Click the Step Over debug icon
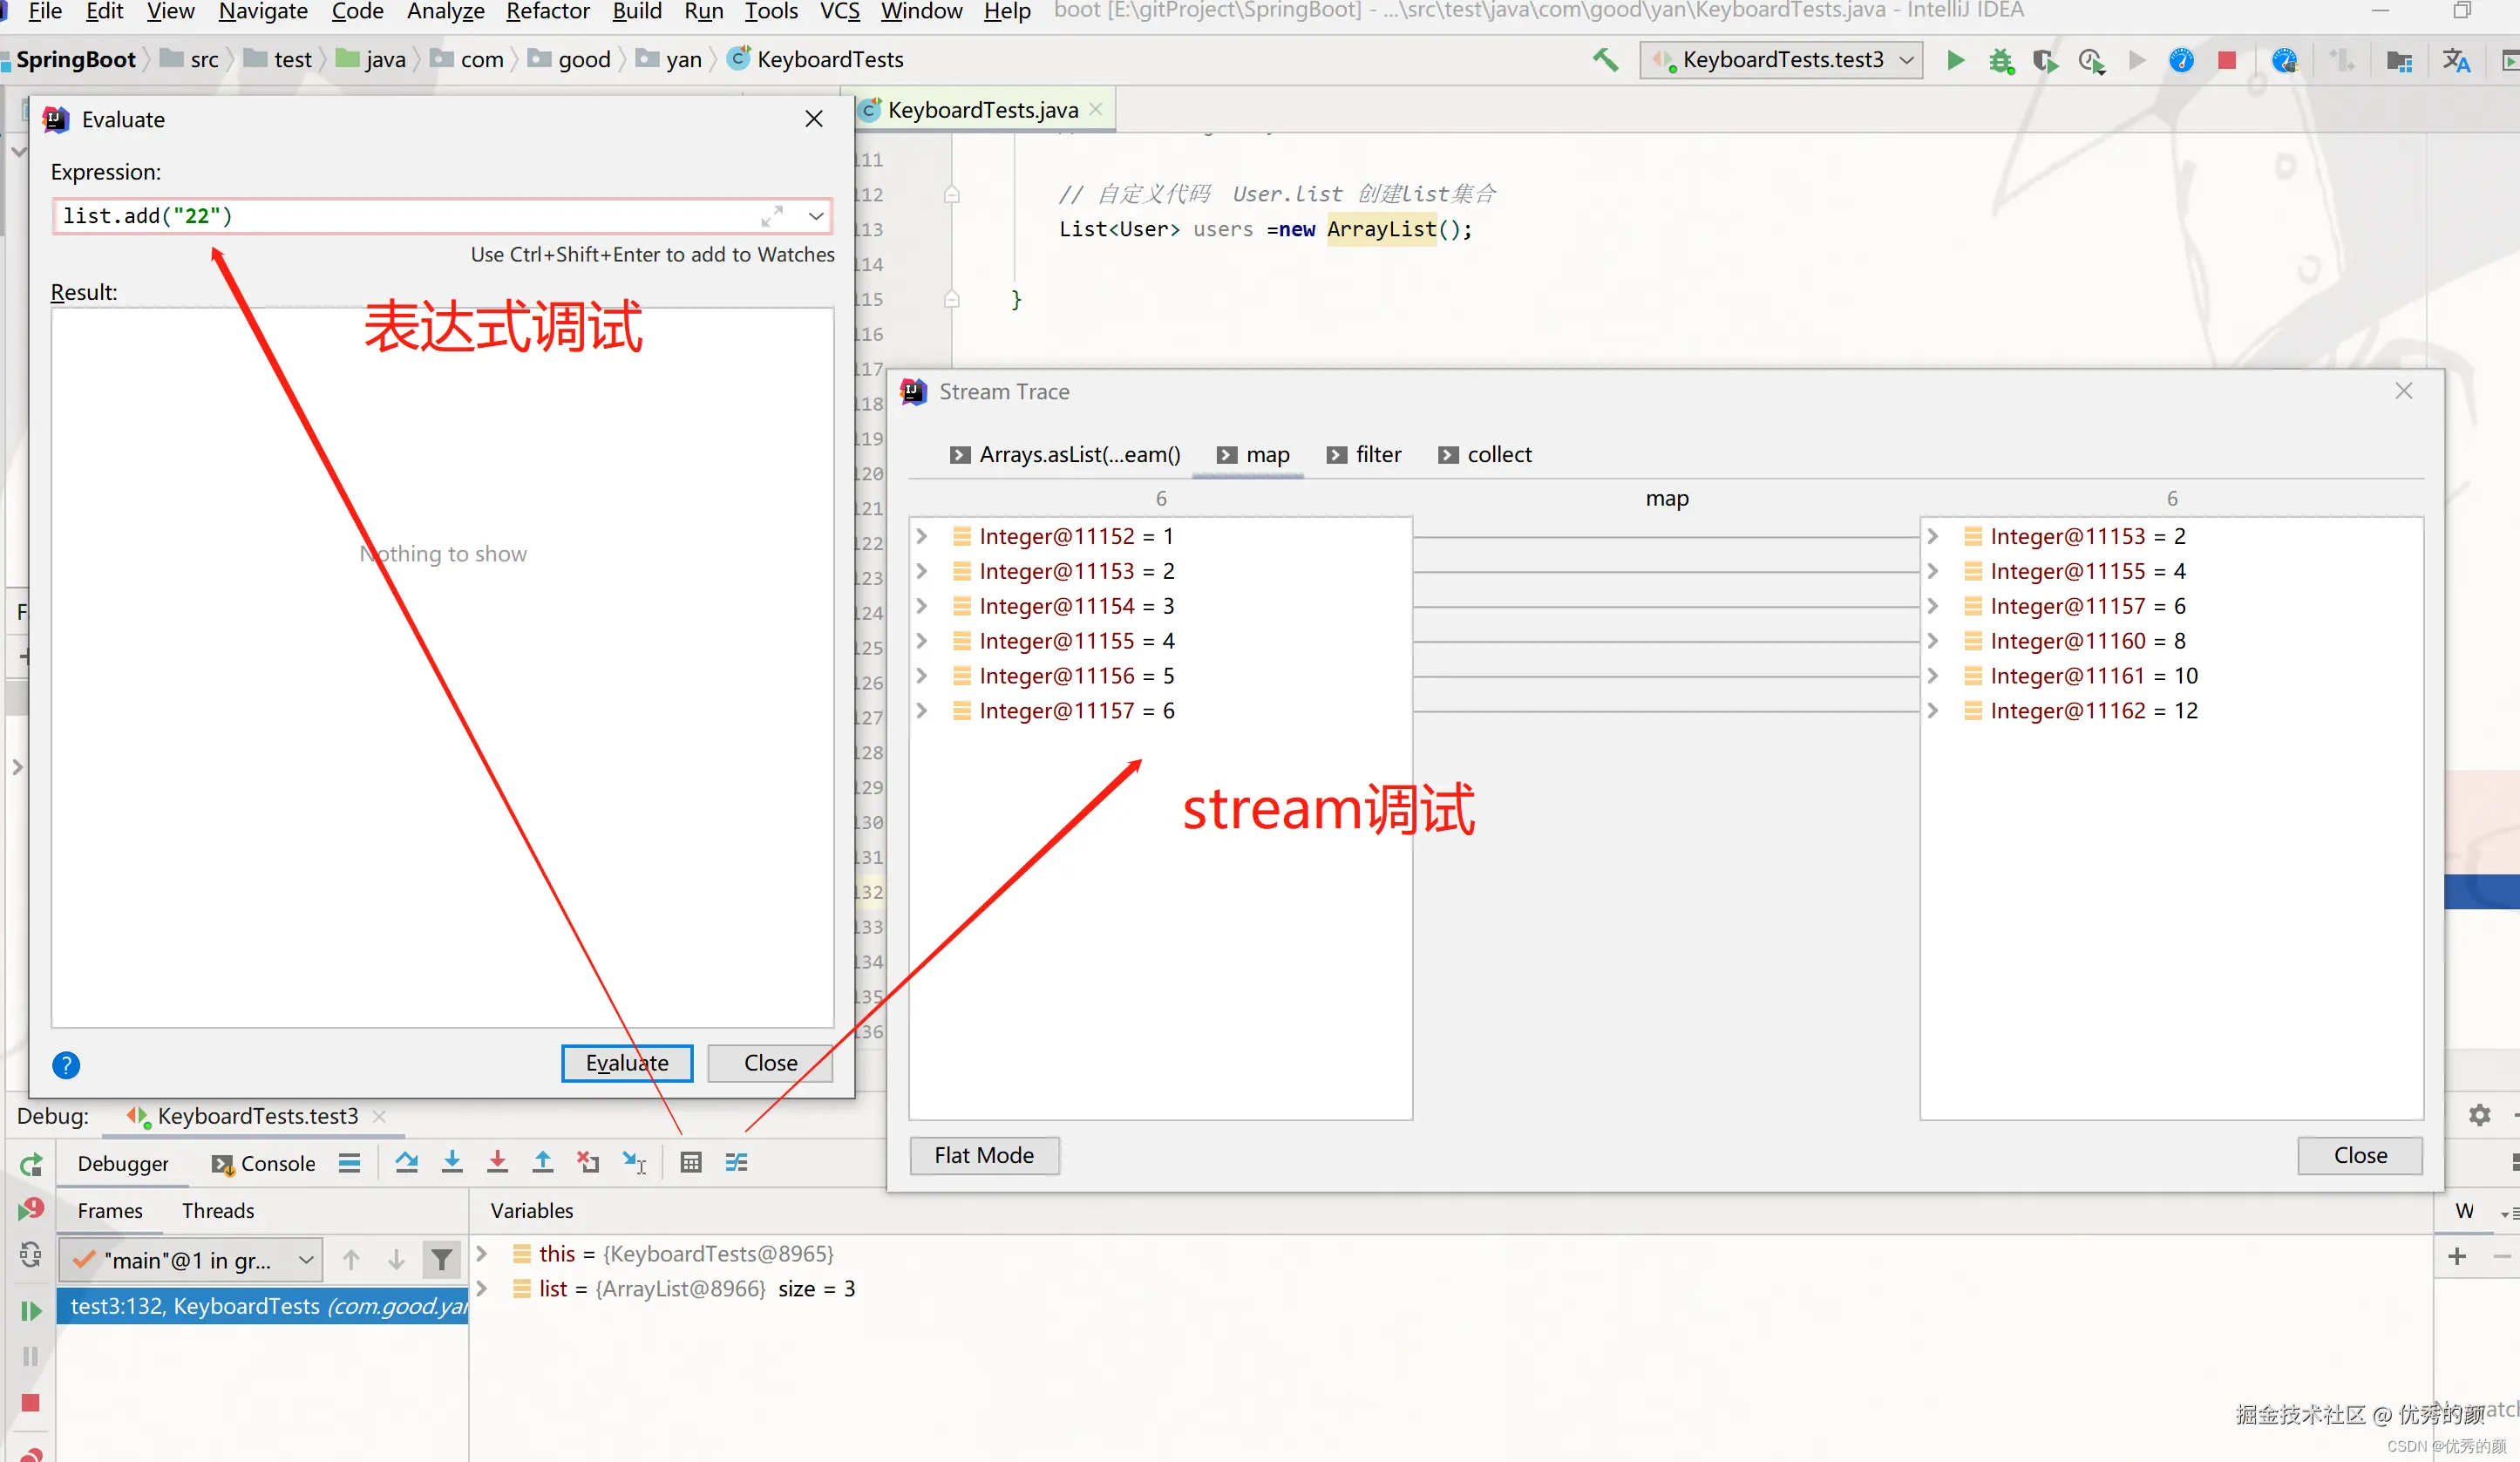 tap(406, 1162)
